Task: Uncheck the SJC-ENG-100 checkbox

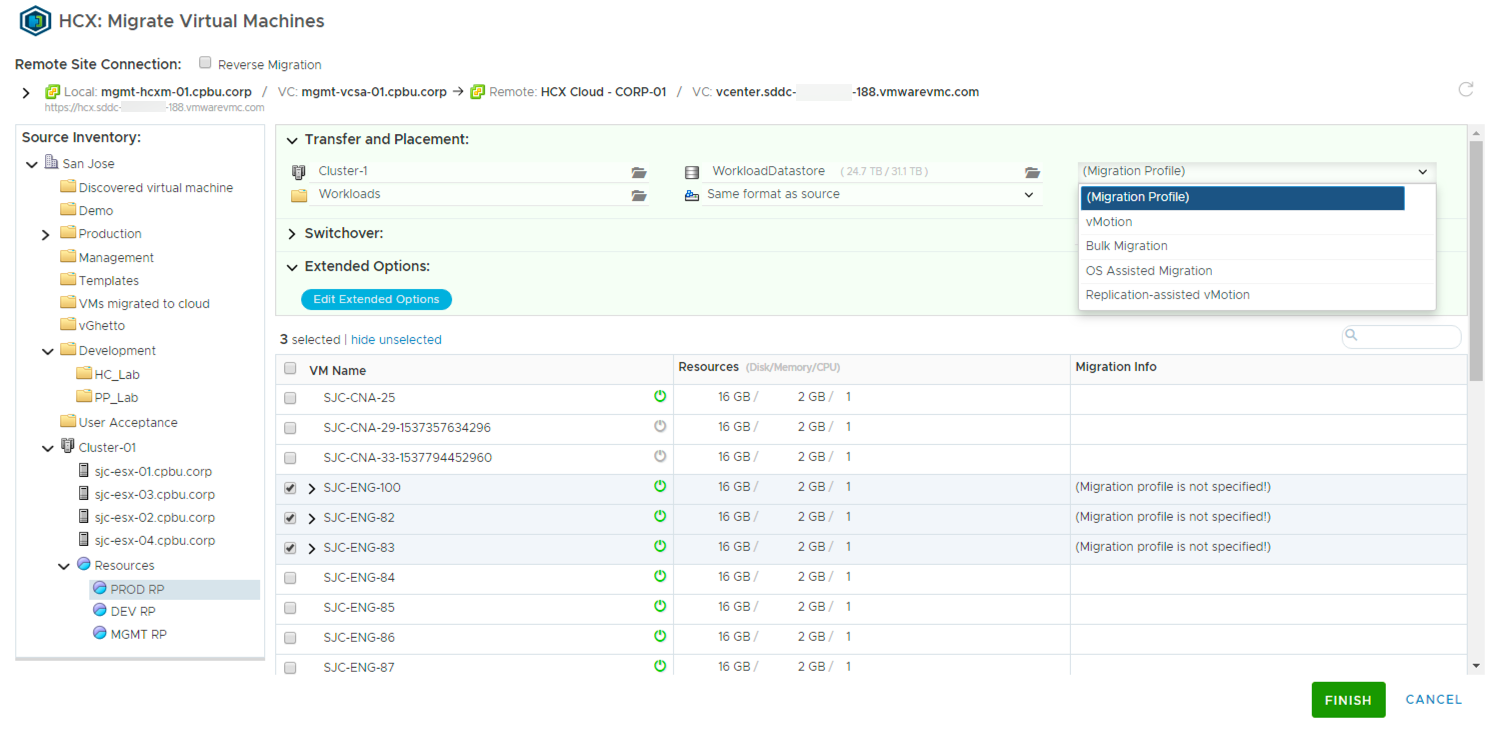Action: pyautogui.click(x=290, y=488)
